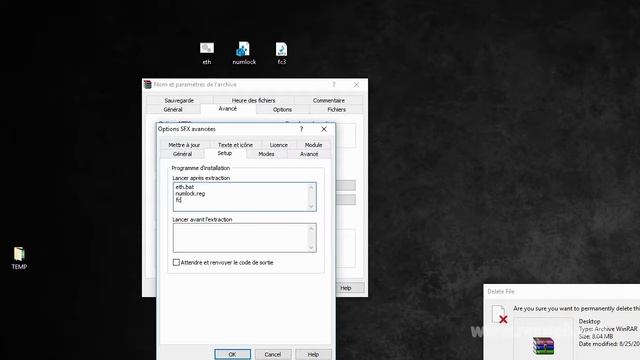Close the Nom et paramètres de l'archive dialog

pos(356,84)
